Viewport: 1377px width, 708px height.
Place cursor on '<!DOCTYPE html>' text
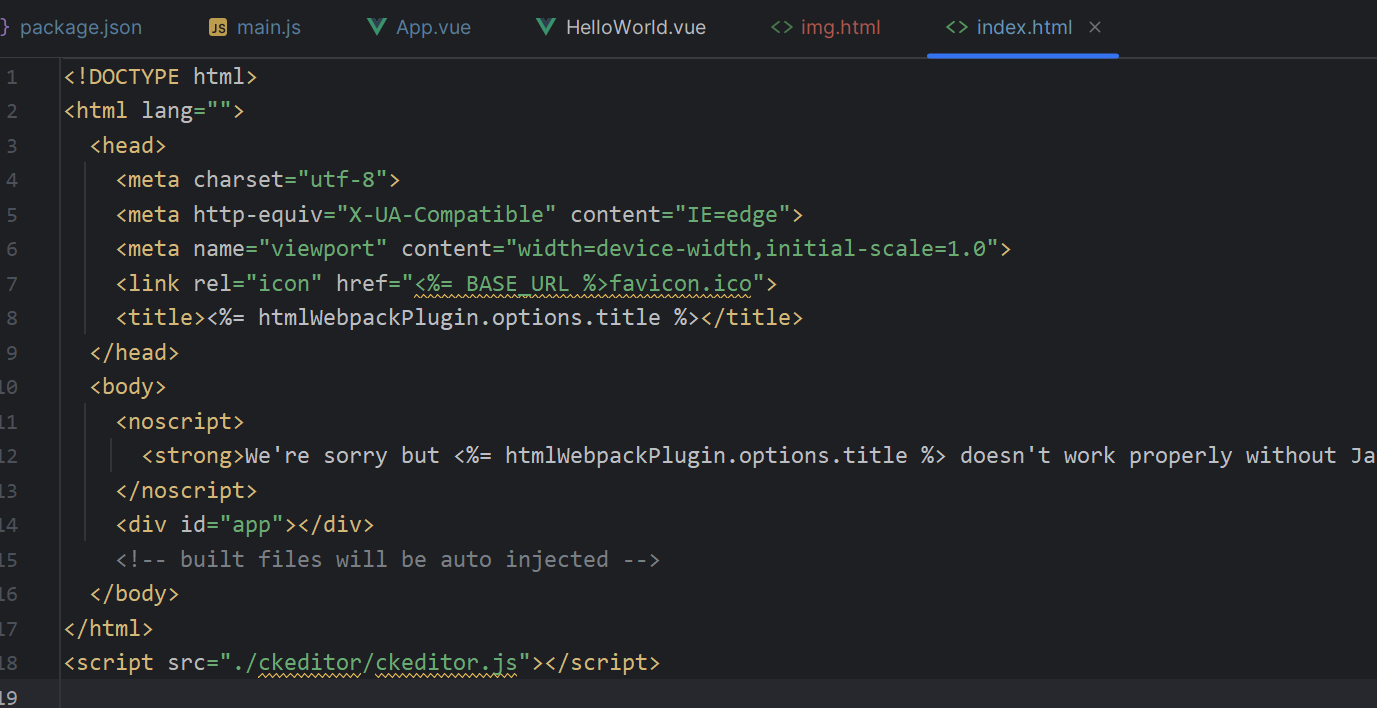[161, 76]
